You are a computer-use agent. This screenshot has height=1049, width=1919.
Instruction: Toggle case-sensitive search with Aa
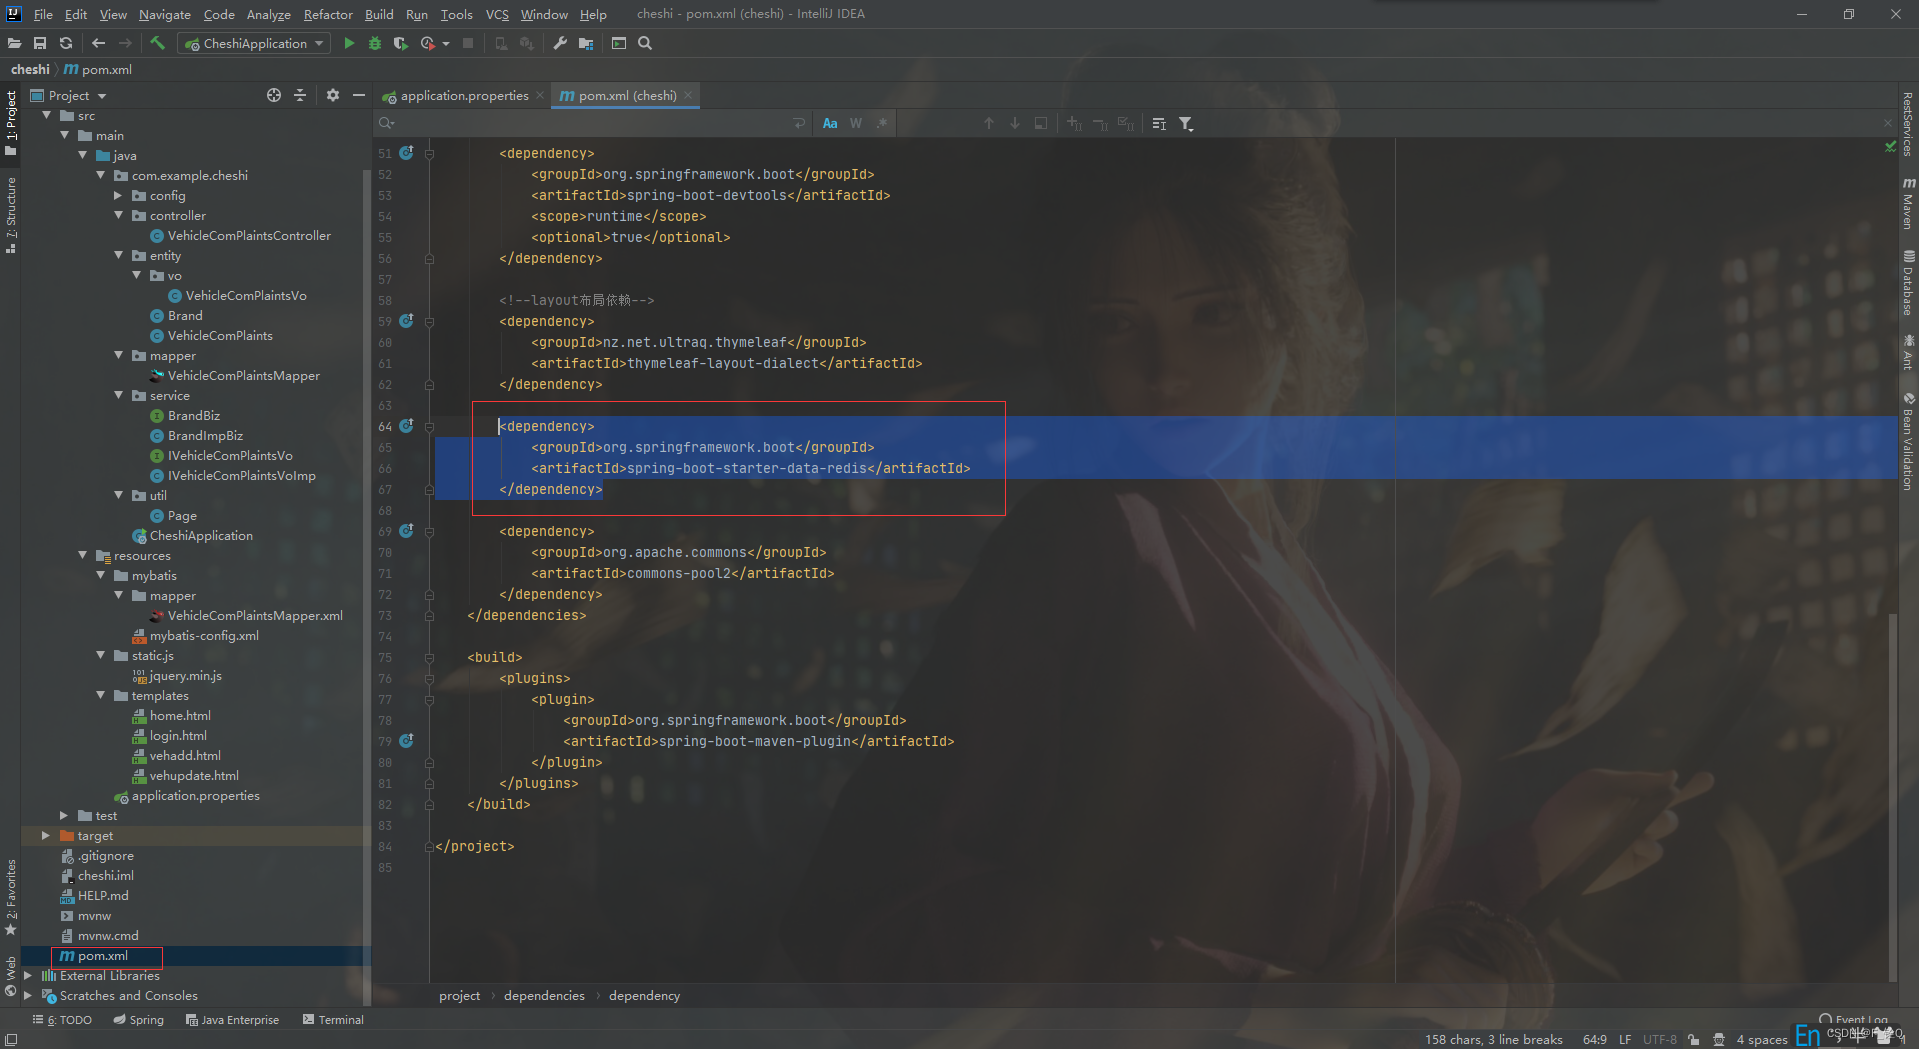tap(829, 122)
